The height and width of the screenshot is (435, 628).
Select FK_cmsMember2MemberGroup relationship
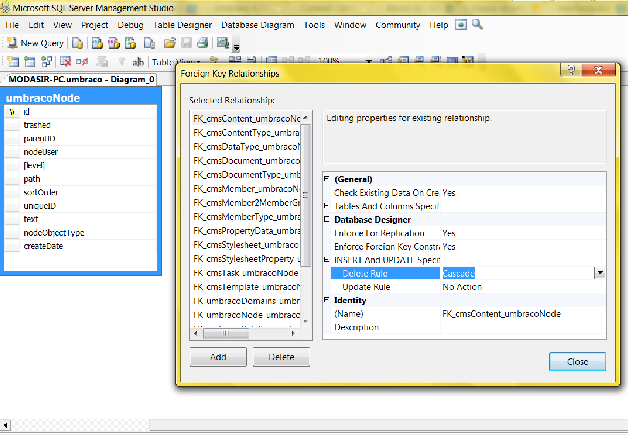point(246,203)
